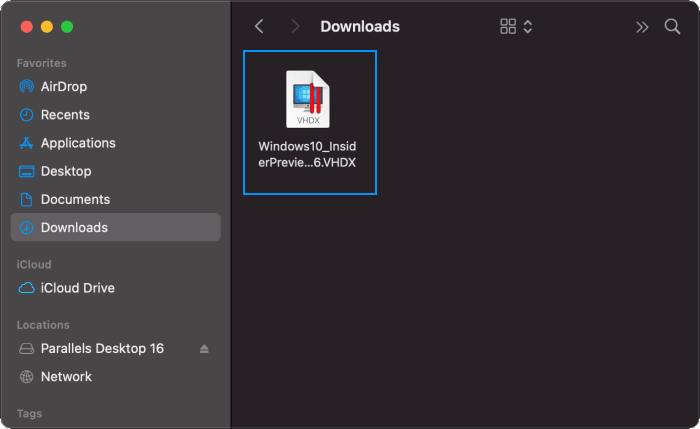Viewport: 700px width, 429px height.
Task: Select Downloads in the Favorites sidebar
Action: pyautogui.click(x=74, y=227)
